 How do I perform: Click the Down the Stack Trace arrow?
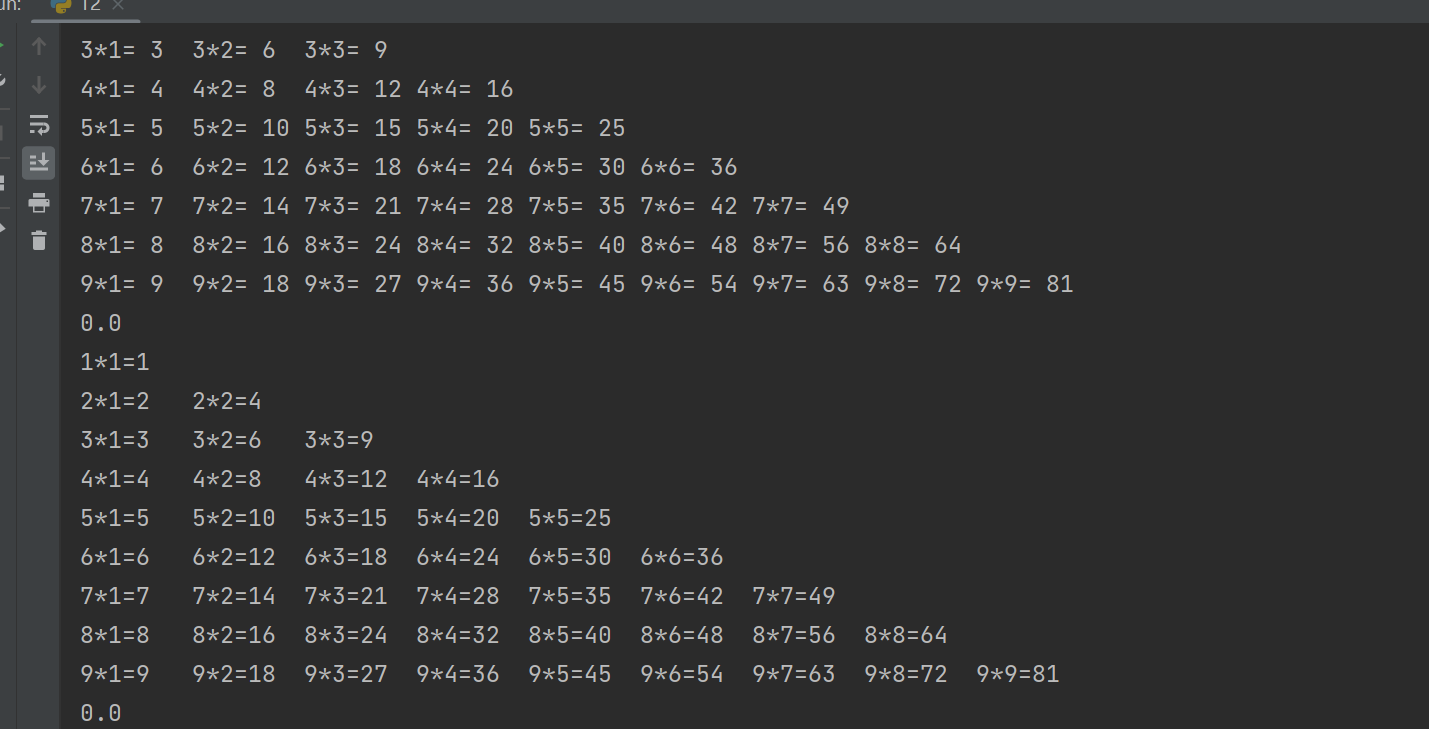[x=39, y=85]
